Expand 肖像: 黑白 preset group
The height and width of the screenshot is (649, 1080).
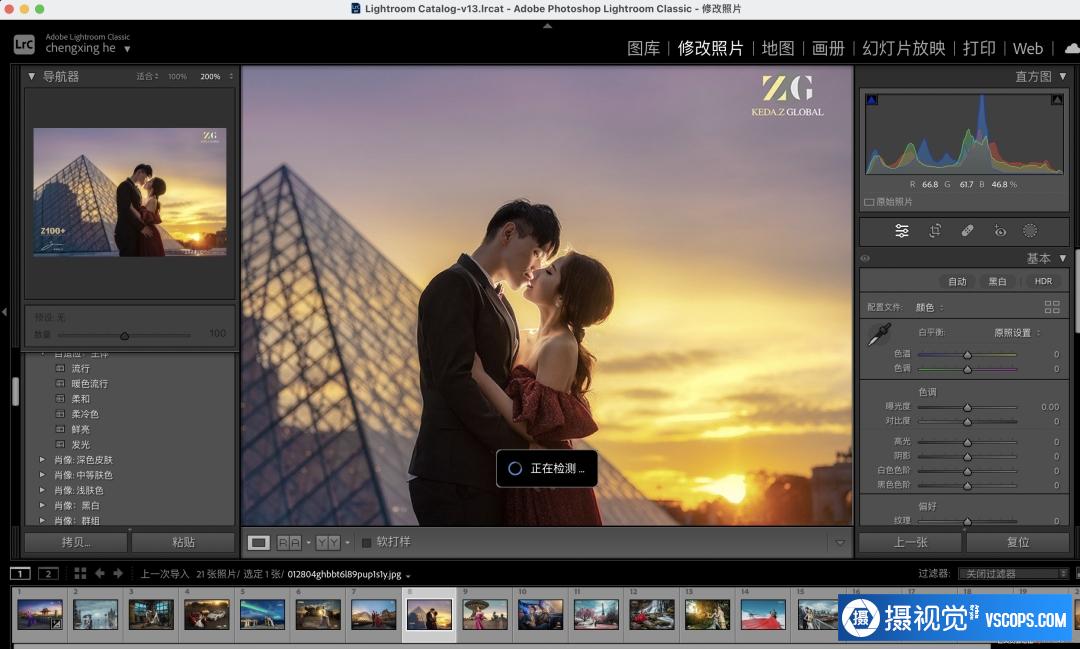tap(42, 505)
